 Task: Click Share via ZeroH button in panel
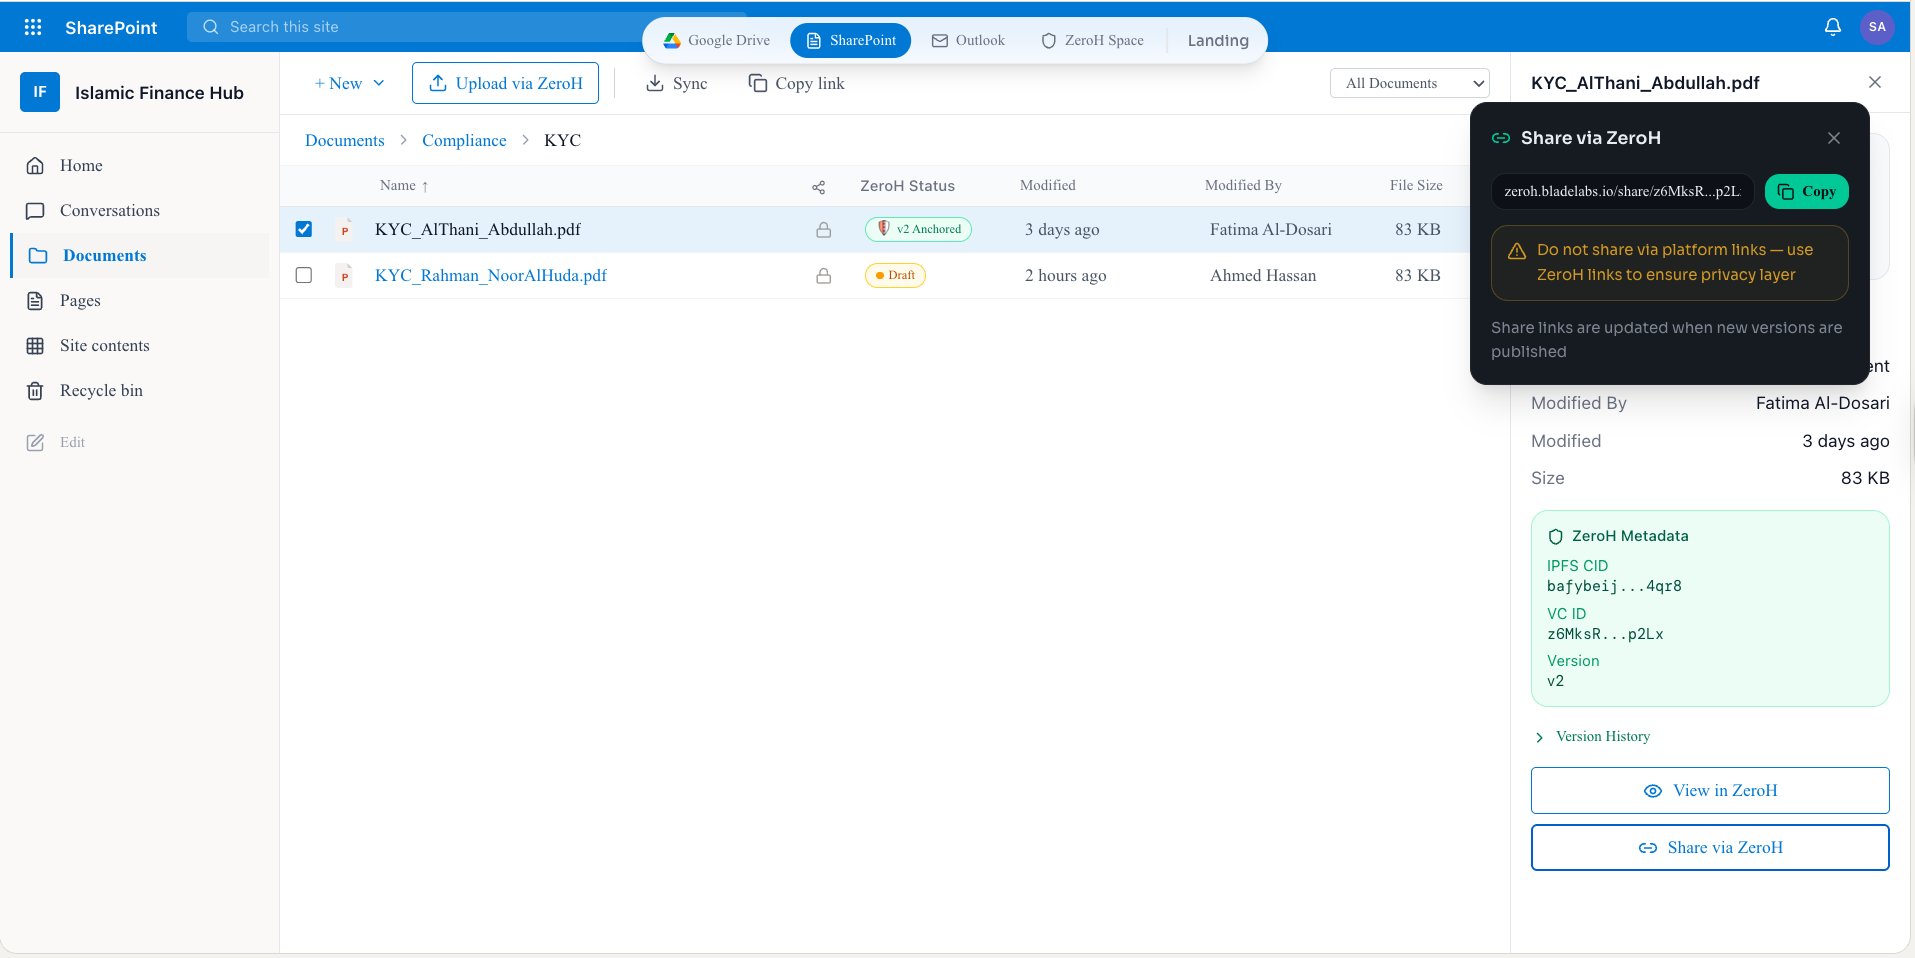pos(1710,847)
